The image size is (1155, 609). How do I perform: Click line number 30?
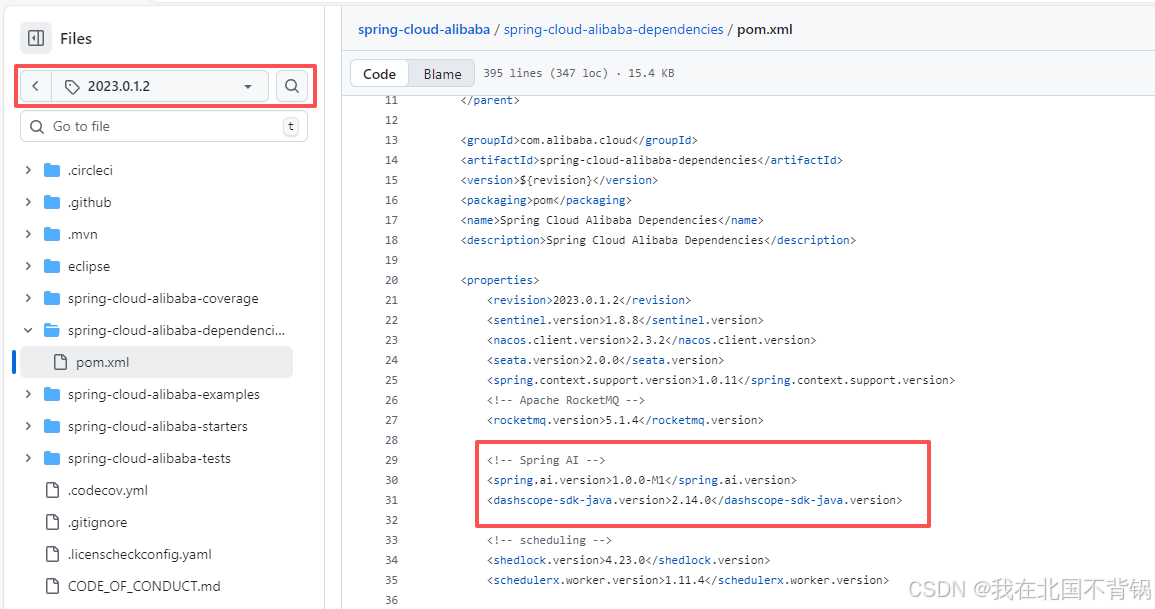[391, 480]
